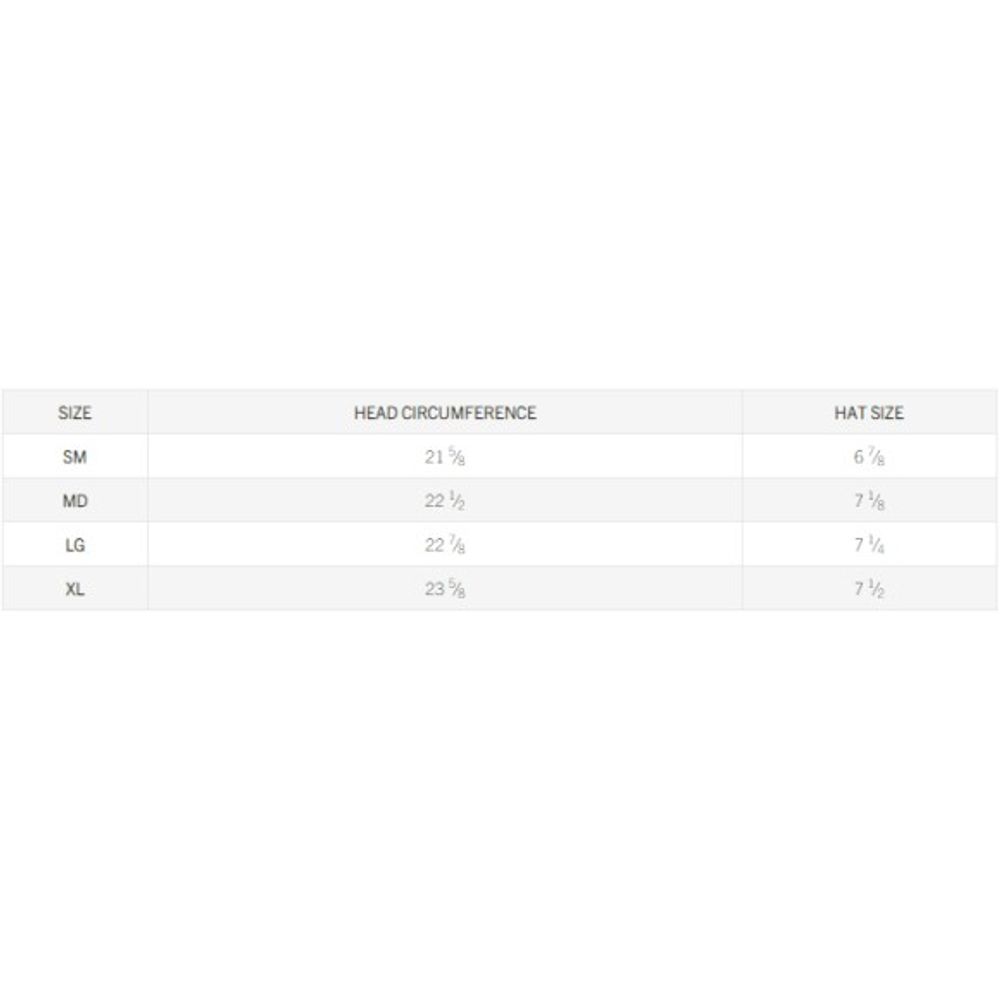This screenshot has width=1000, height=1000.
Task: Select the MD size label cell
Action: (75, 501)
